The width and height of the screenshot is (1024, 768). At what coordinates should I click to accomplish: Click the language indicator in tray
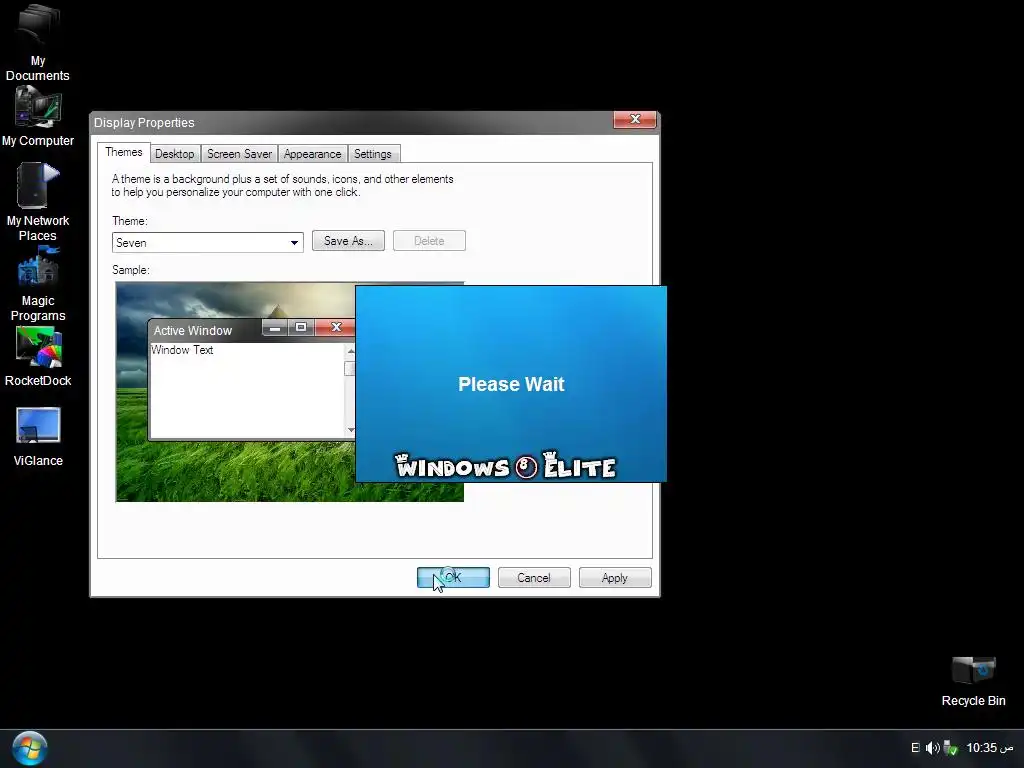click(915, 748)
